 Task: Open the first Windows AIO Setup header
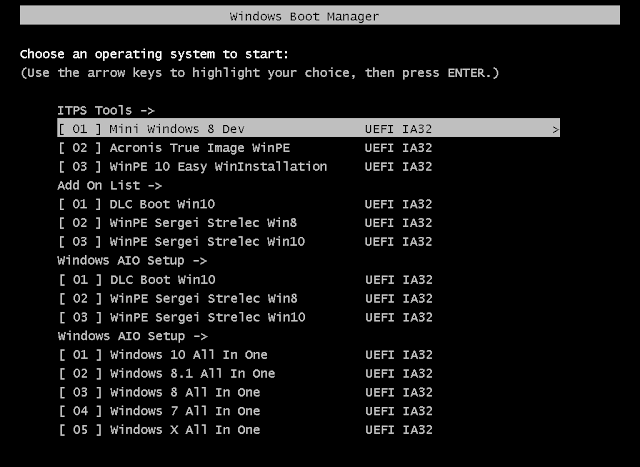[x=132, y=260]
